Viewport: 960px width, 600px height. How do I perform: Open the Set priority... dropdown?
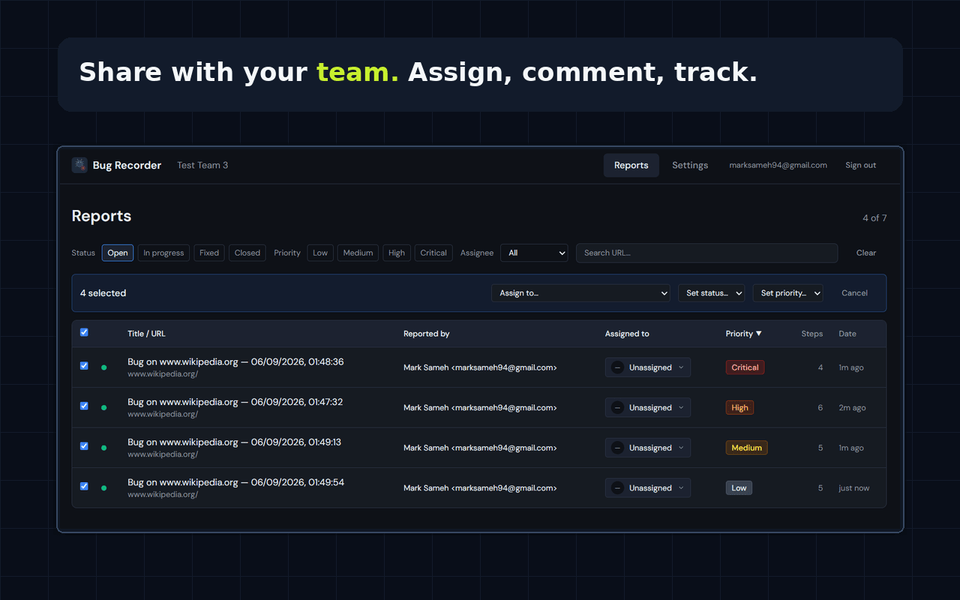[788, 293]
